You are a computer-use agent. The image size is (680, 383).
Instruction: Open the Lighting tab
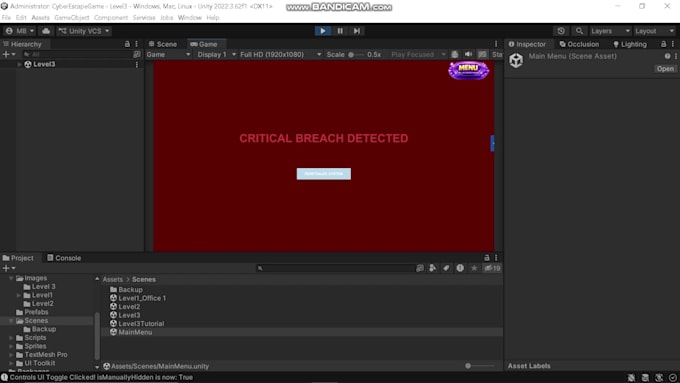coord(630,44)
